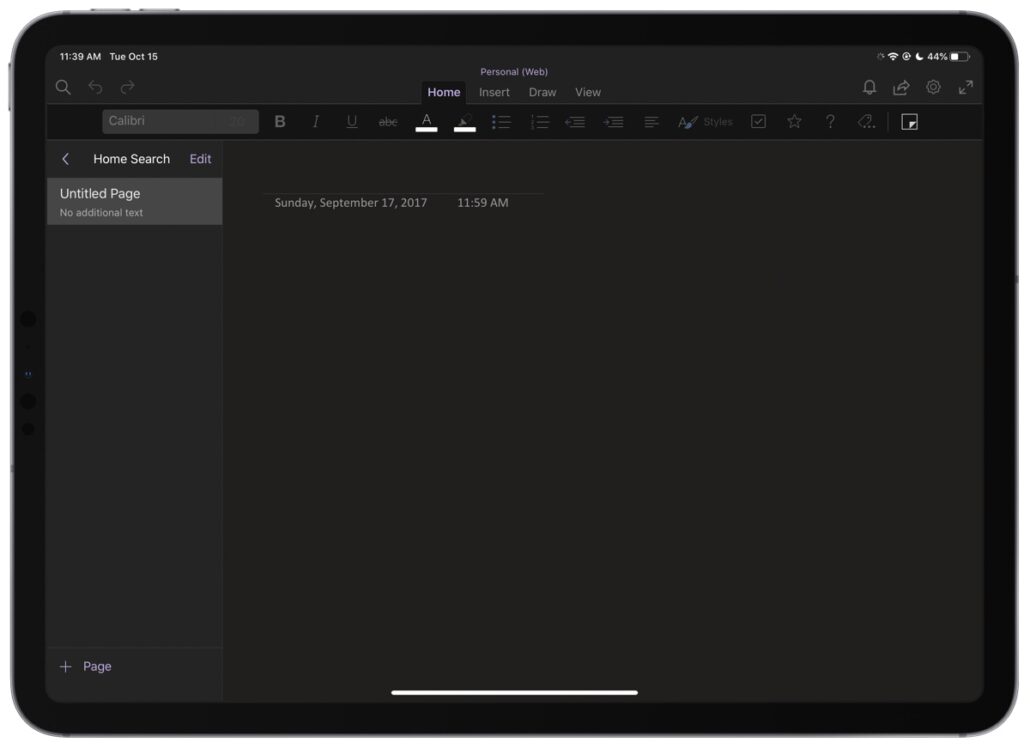
Task: Collapse the notebook list with the back chevron
Action: click(x=66, y=158)
